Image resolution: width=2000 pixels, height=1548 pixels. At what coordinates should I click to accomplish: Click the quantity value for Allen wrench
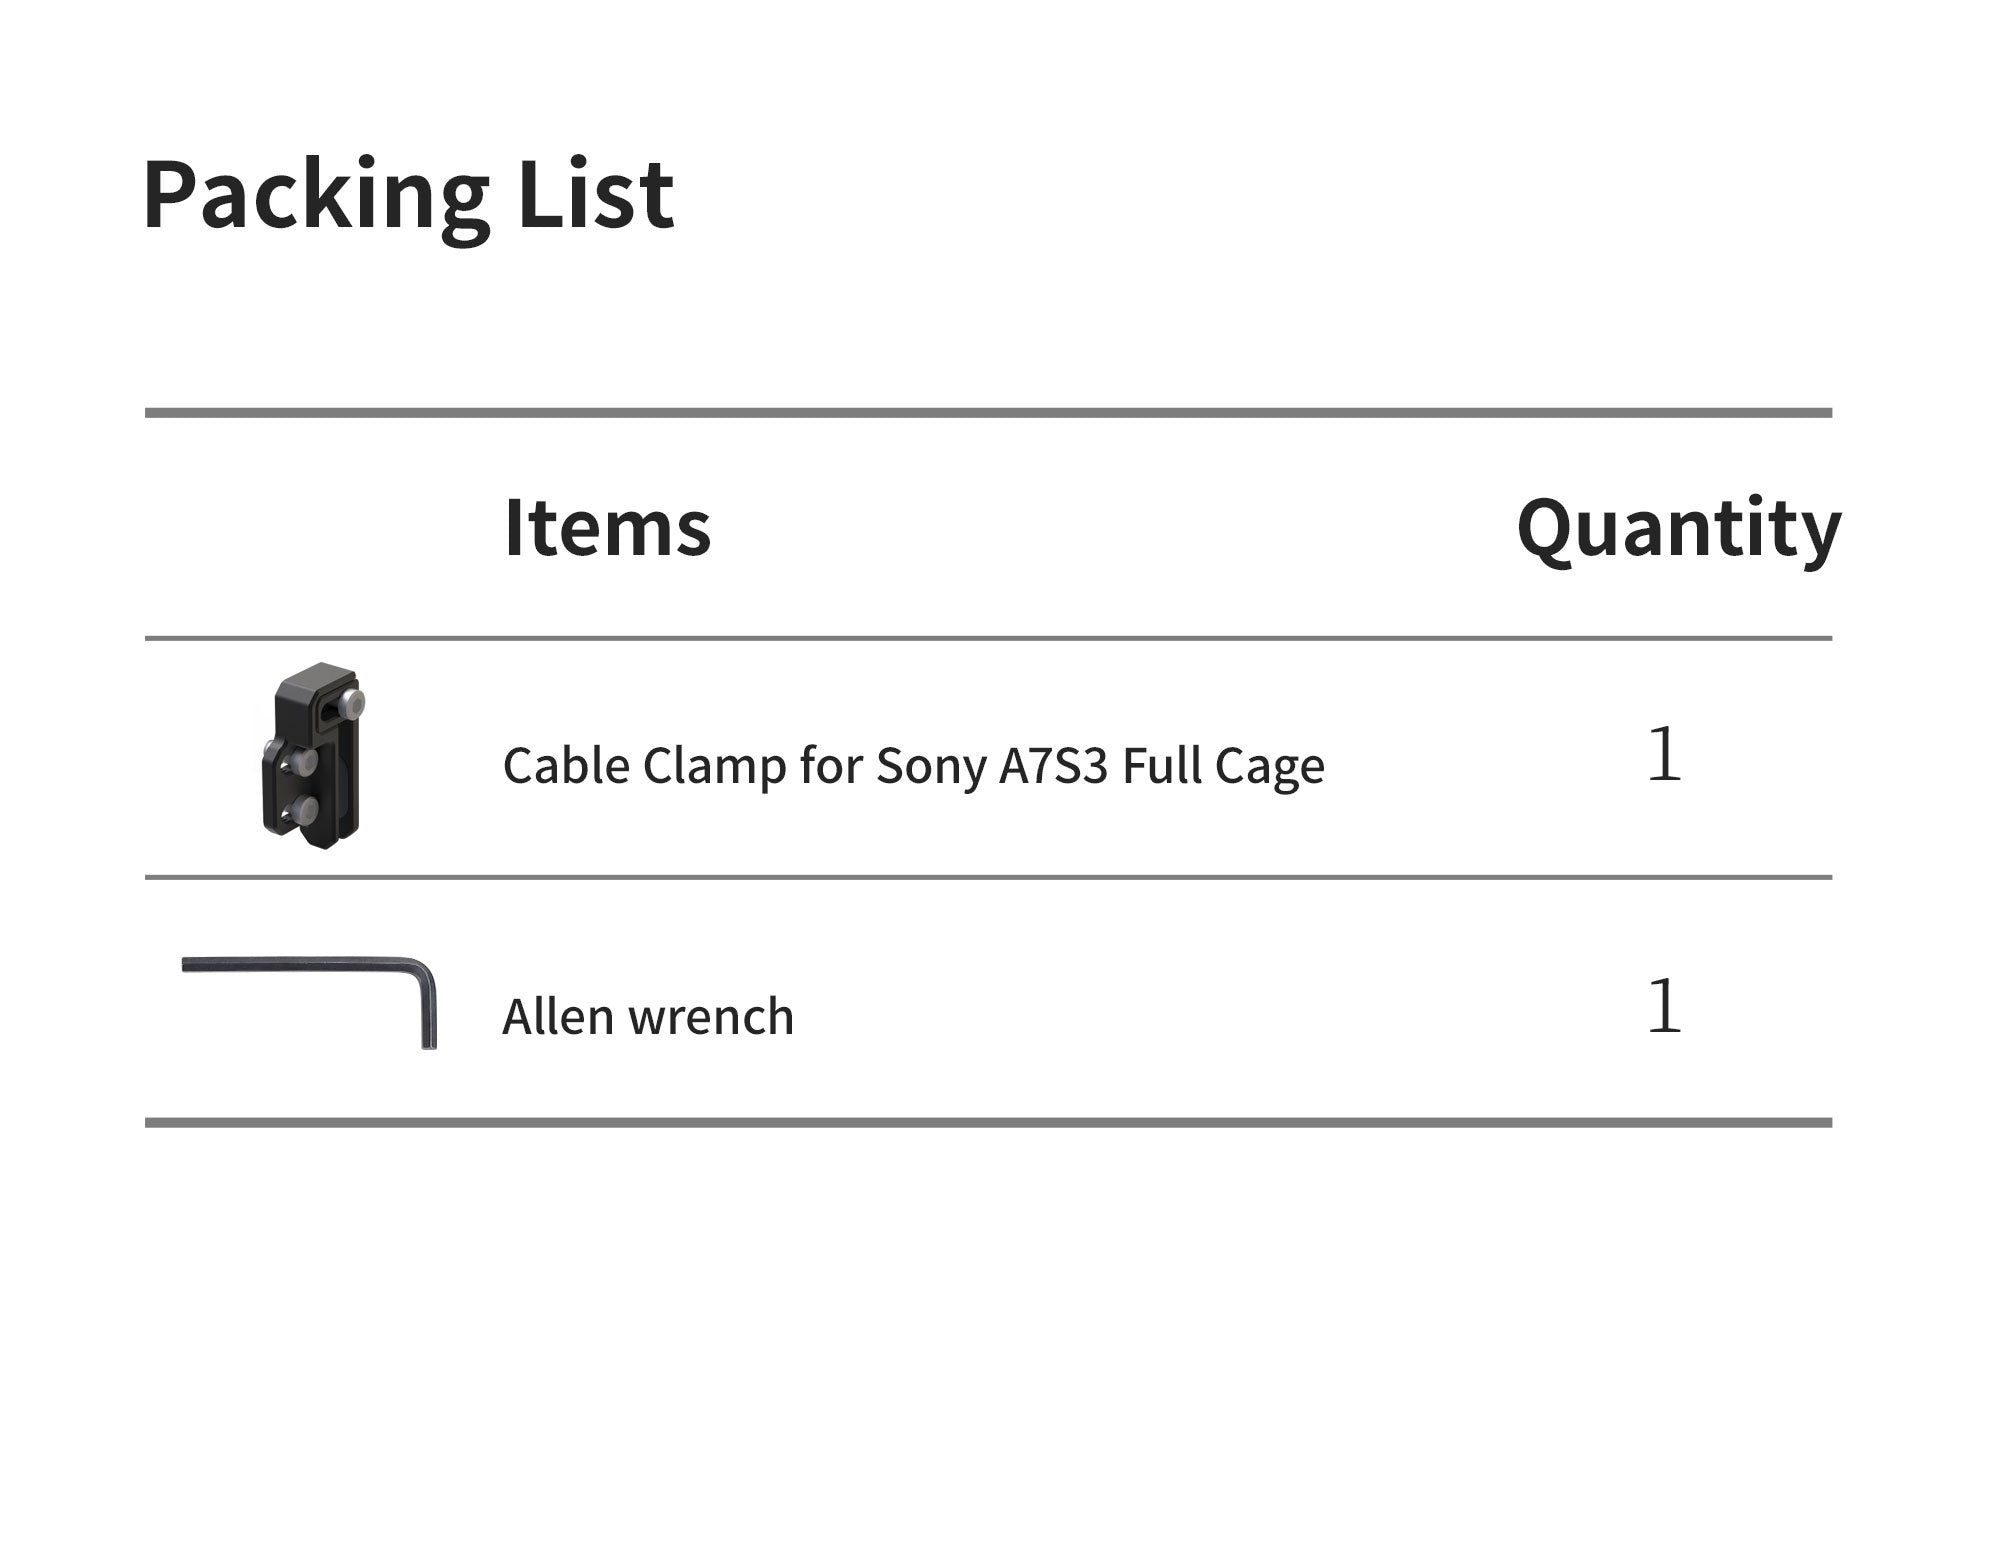pyautogui.click(x=1664, y=1006)
